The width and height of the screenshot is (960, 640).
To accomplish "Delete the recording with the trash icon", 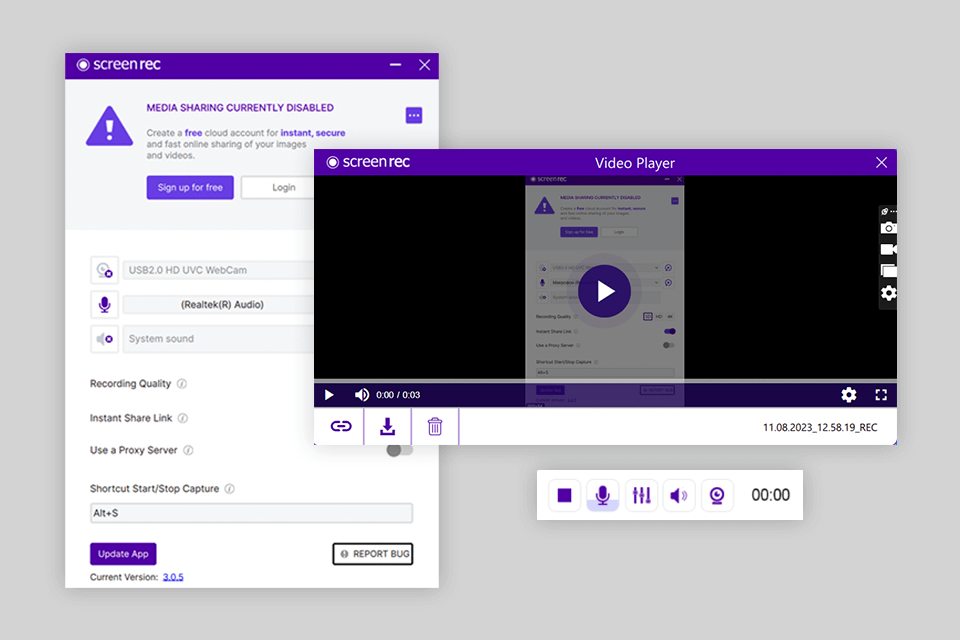I will pos(435,426).
